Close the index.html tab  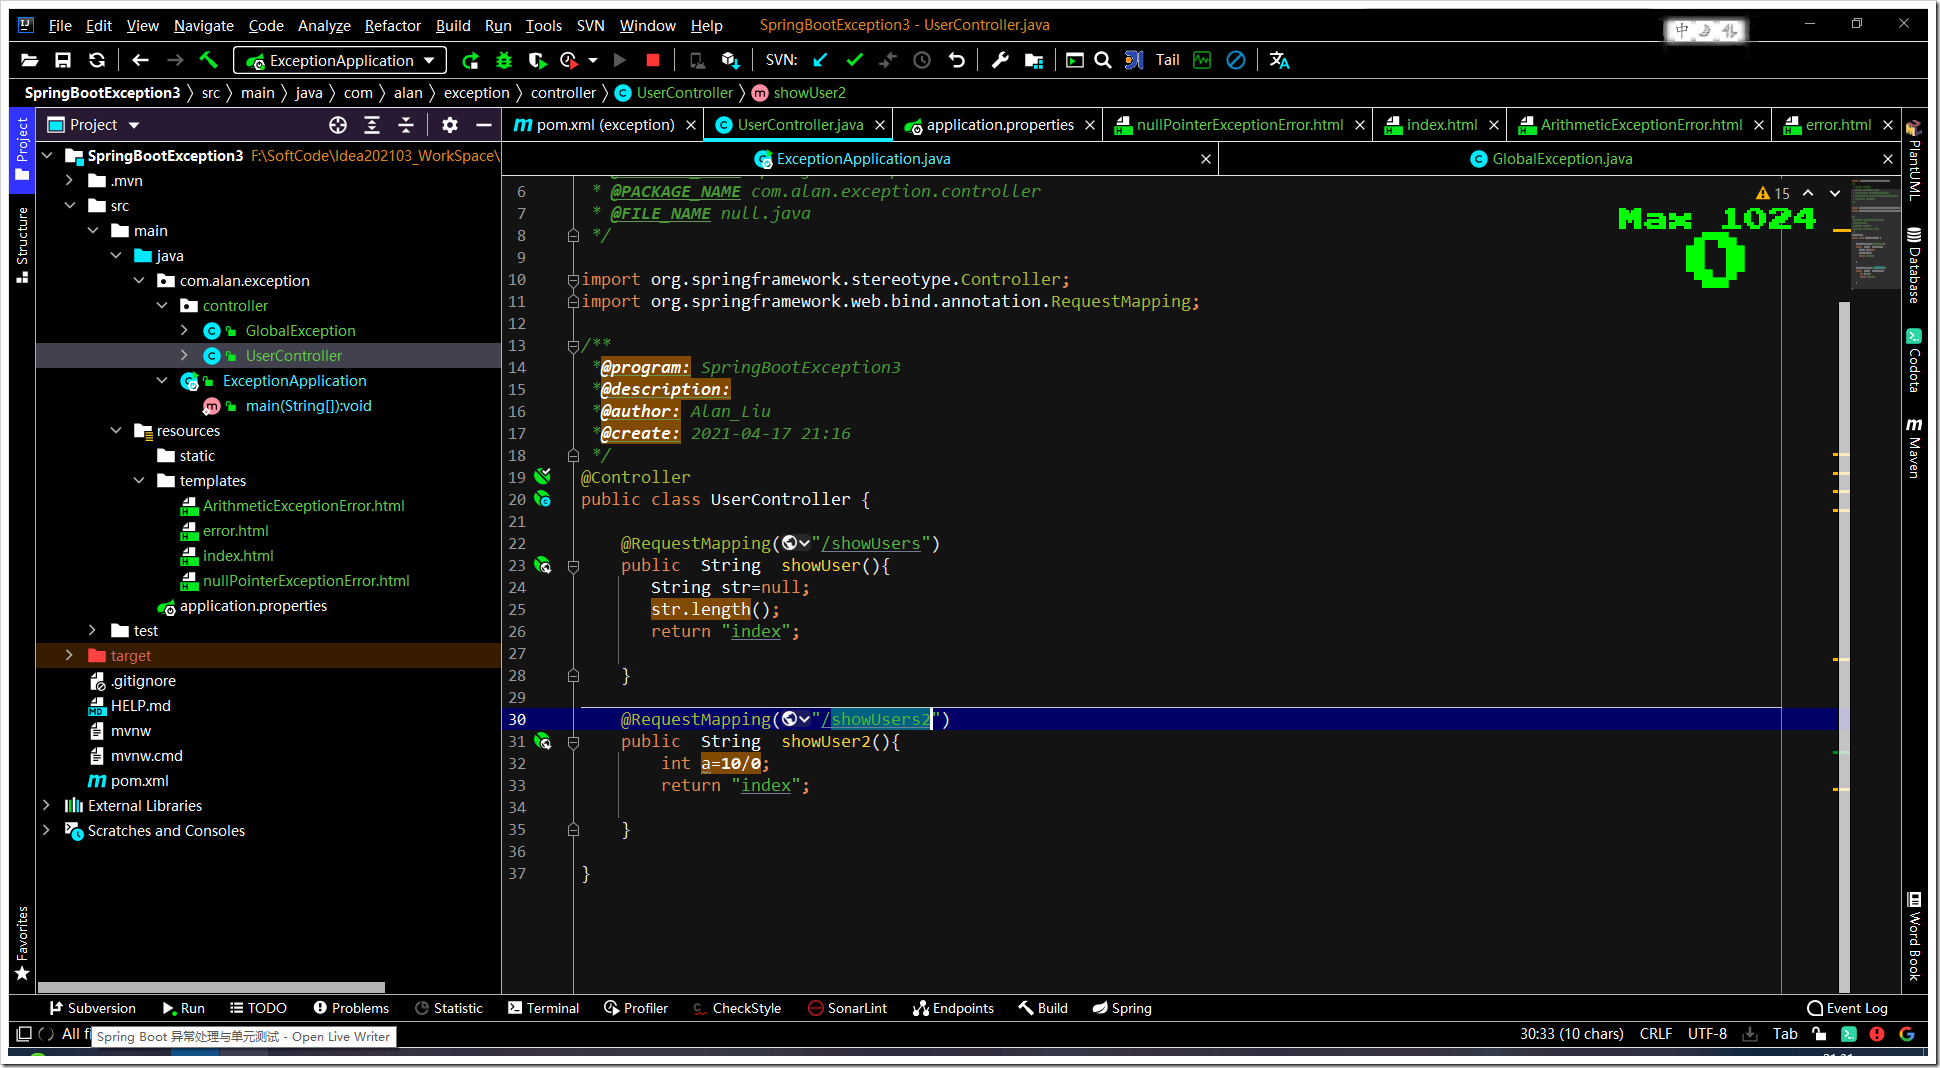tap(1494, 125)
